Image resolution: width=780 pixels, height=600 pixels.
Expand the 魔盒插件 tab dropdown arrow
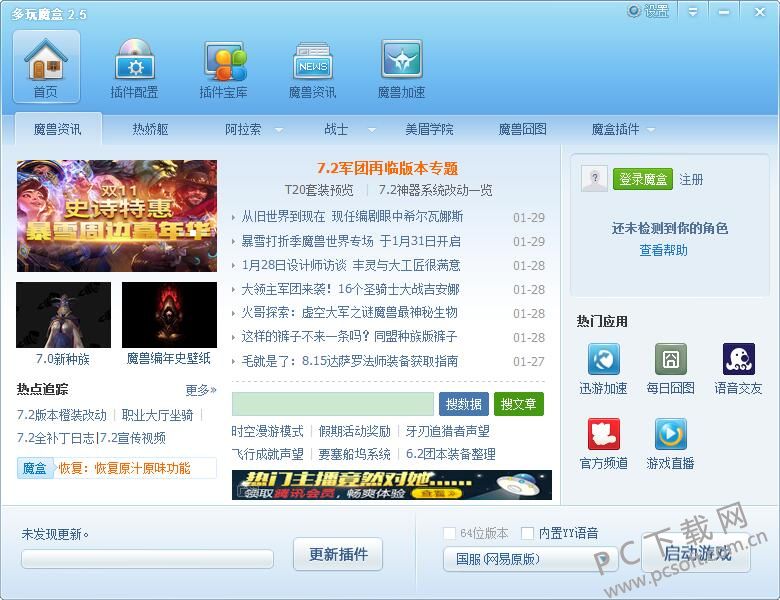coord(651,130)
